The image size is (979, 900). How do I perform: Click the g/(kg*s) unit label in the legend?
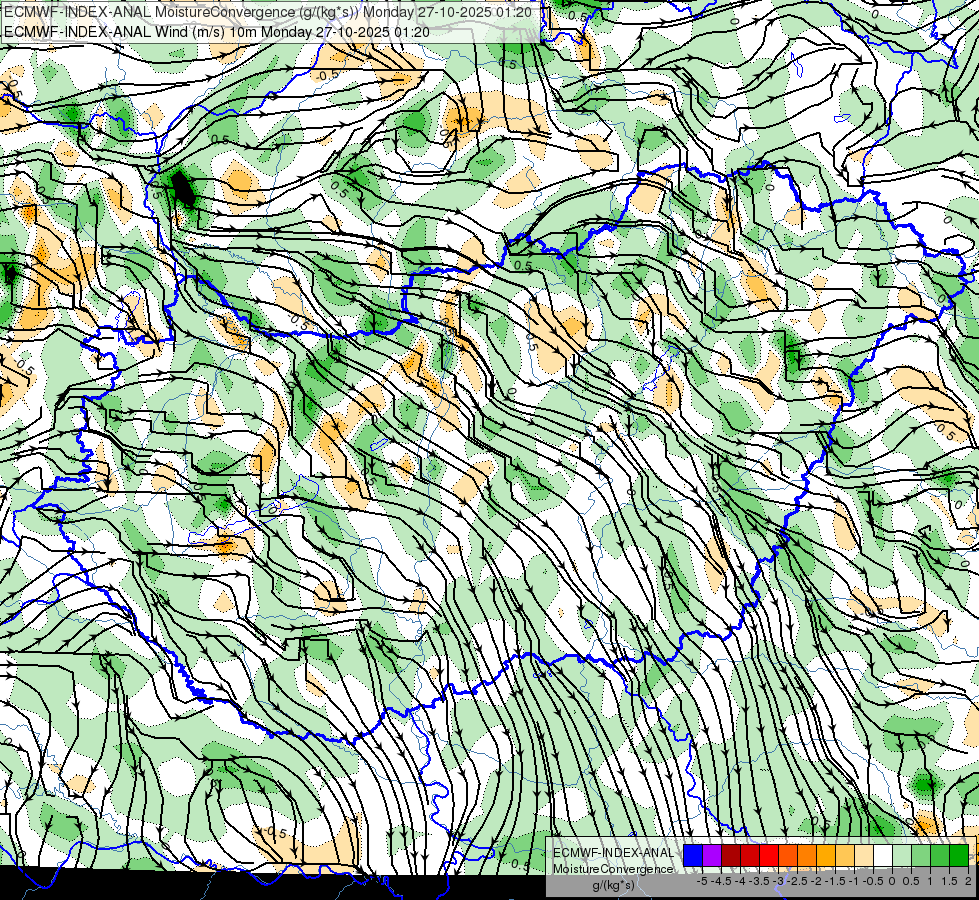pos(614,886)
